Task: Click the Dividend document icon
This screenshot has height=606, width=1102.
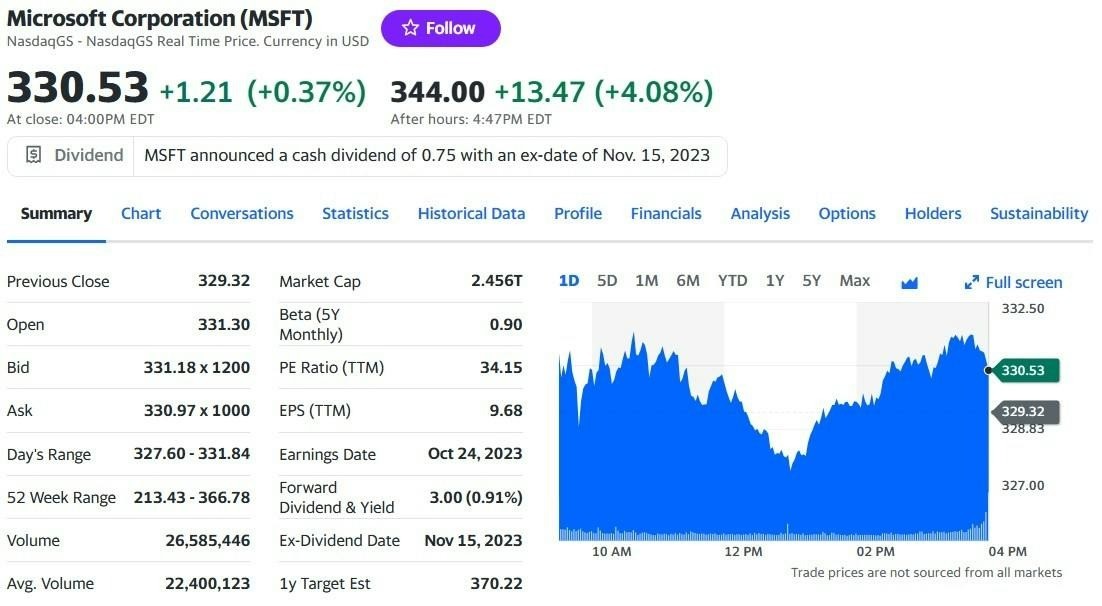Action: coord(33,155)
